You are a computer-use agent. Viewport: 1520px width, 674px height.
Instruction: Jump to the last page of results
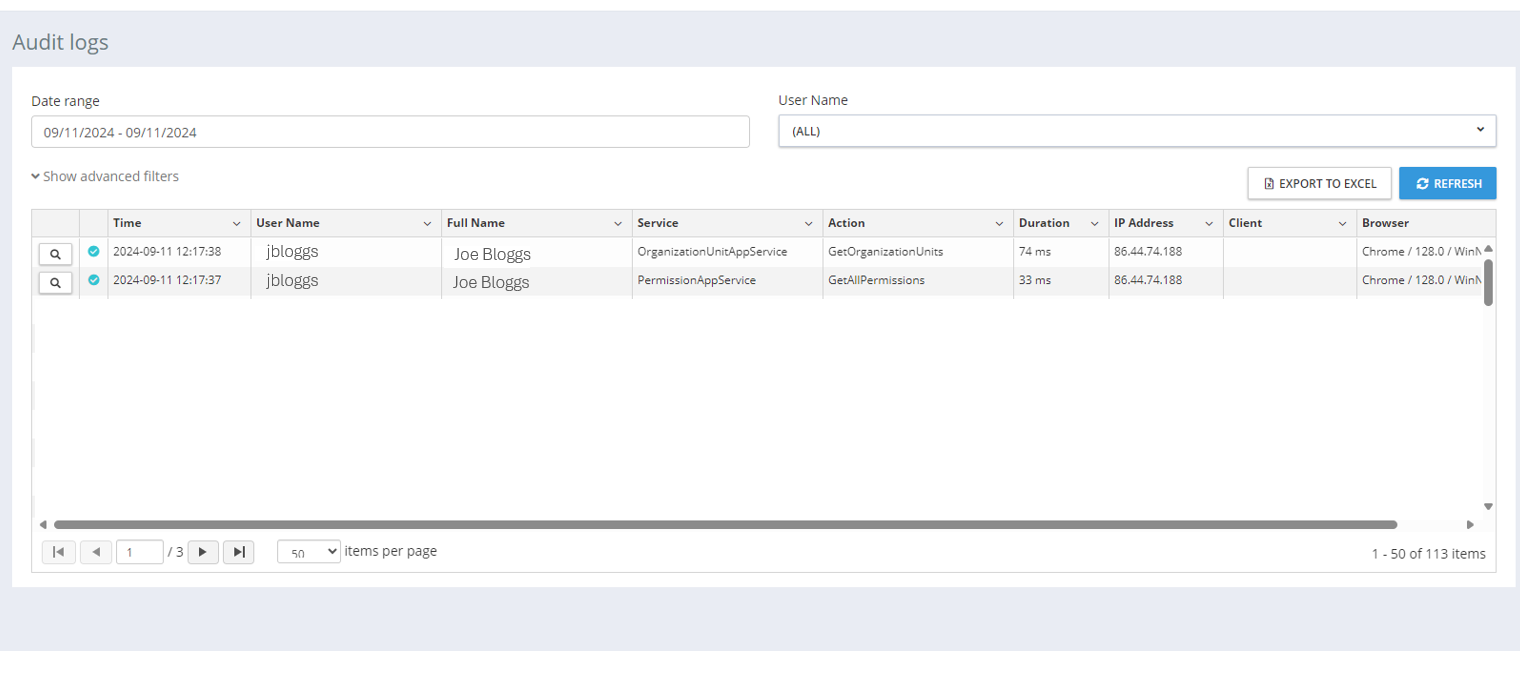click(x=239, y=552)
